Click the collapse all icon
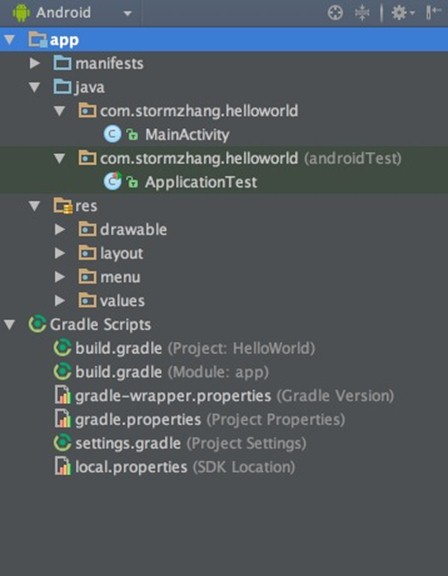 362,13
